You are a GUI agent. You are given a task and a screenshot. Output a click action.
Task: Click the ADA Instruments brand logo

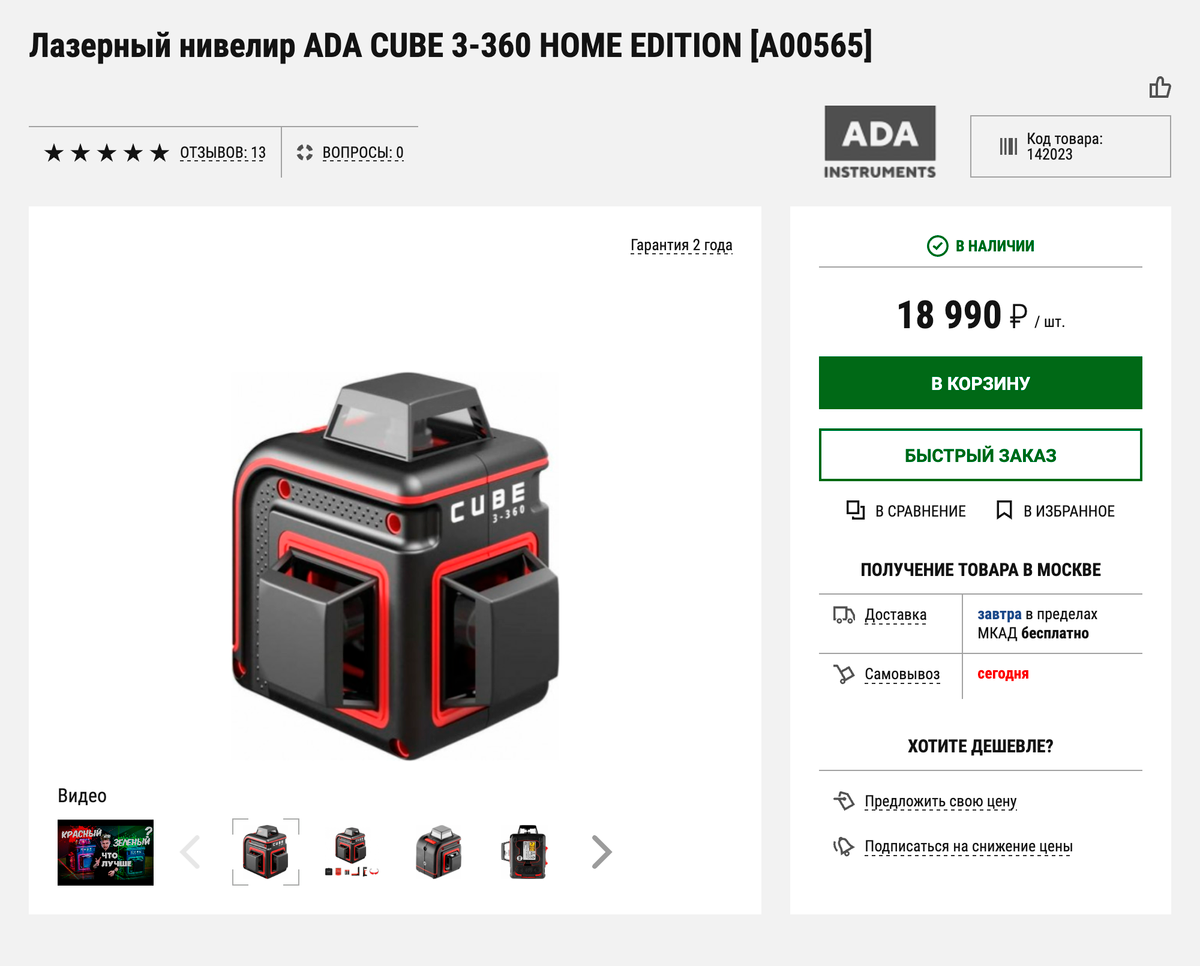[x=880, y=143]
